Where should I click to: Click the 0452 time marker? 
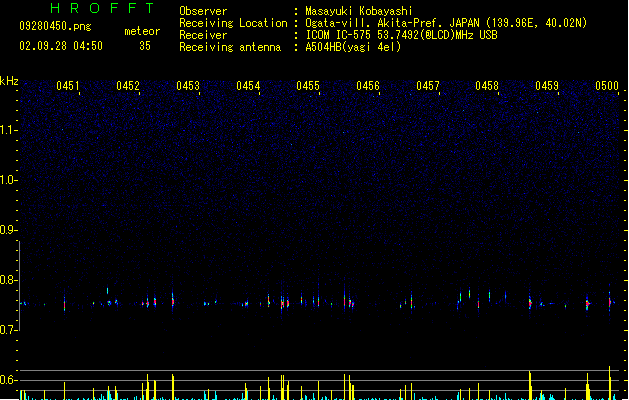(128, 86)
